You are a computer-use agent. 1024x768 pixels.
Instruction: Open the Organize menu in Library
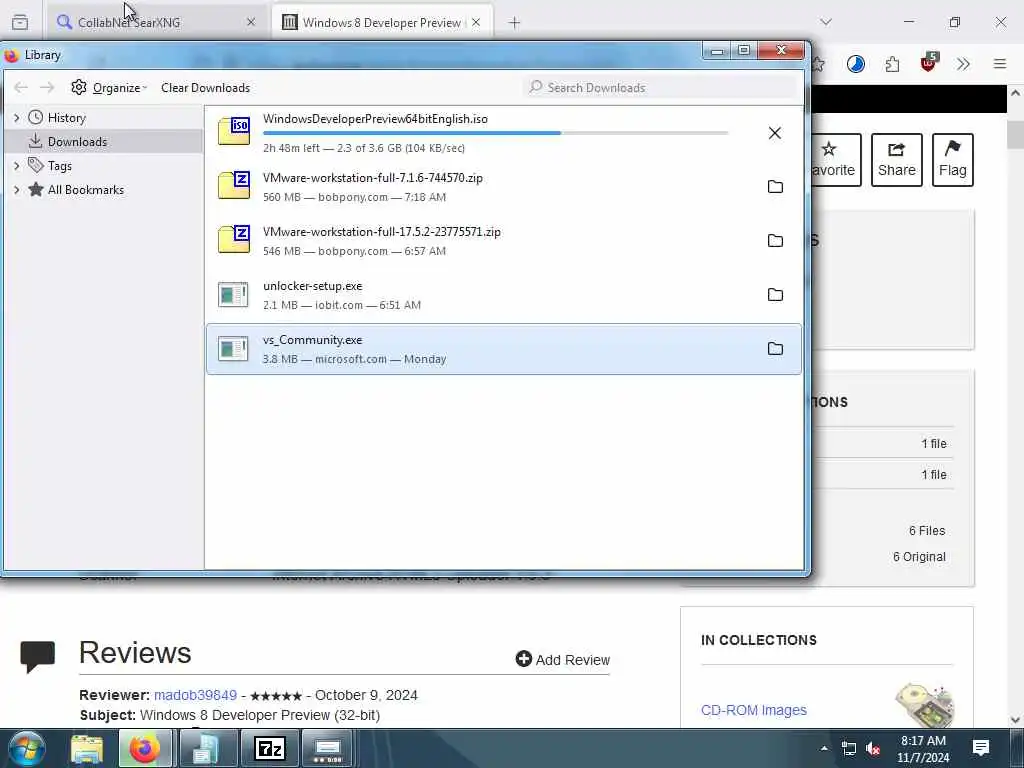(x=109, y=88)
